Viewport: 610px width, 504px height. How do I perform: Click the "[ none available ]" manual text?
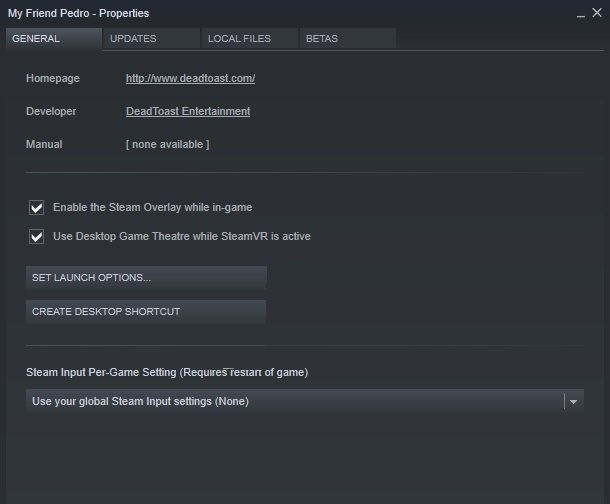click(167, 144)
